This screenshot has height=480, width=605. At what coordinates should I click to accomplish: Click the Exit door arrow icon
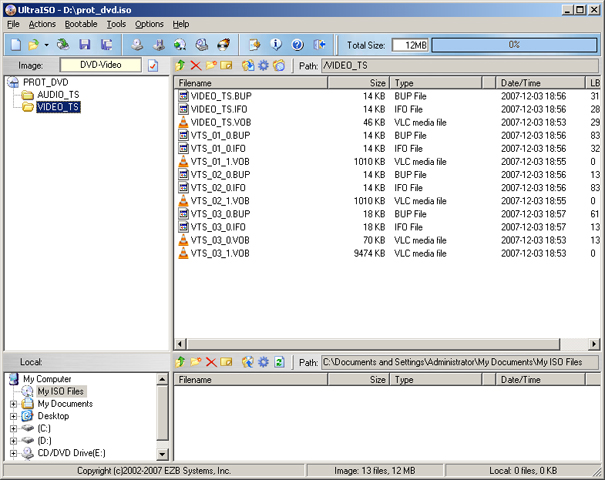319,45
